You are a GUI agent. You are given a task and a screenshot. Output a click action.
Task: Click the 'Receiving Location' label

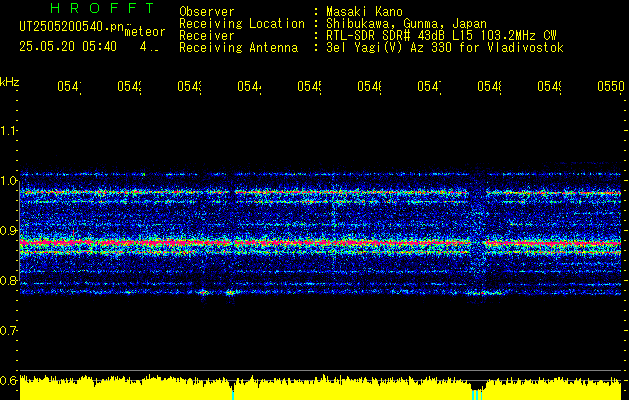(242, 24)
